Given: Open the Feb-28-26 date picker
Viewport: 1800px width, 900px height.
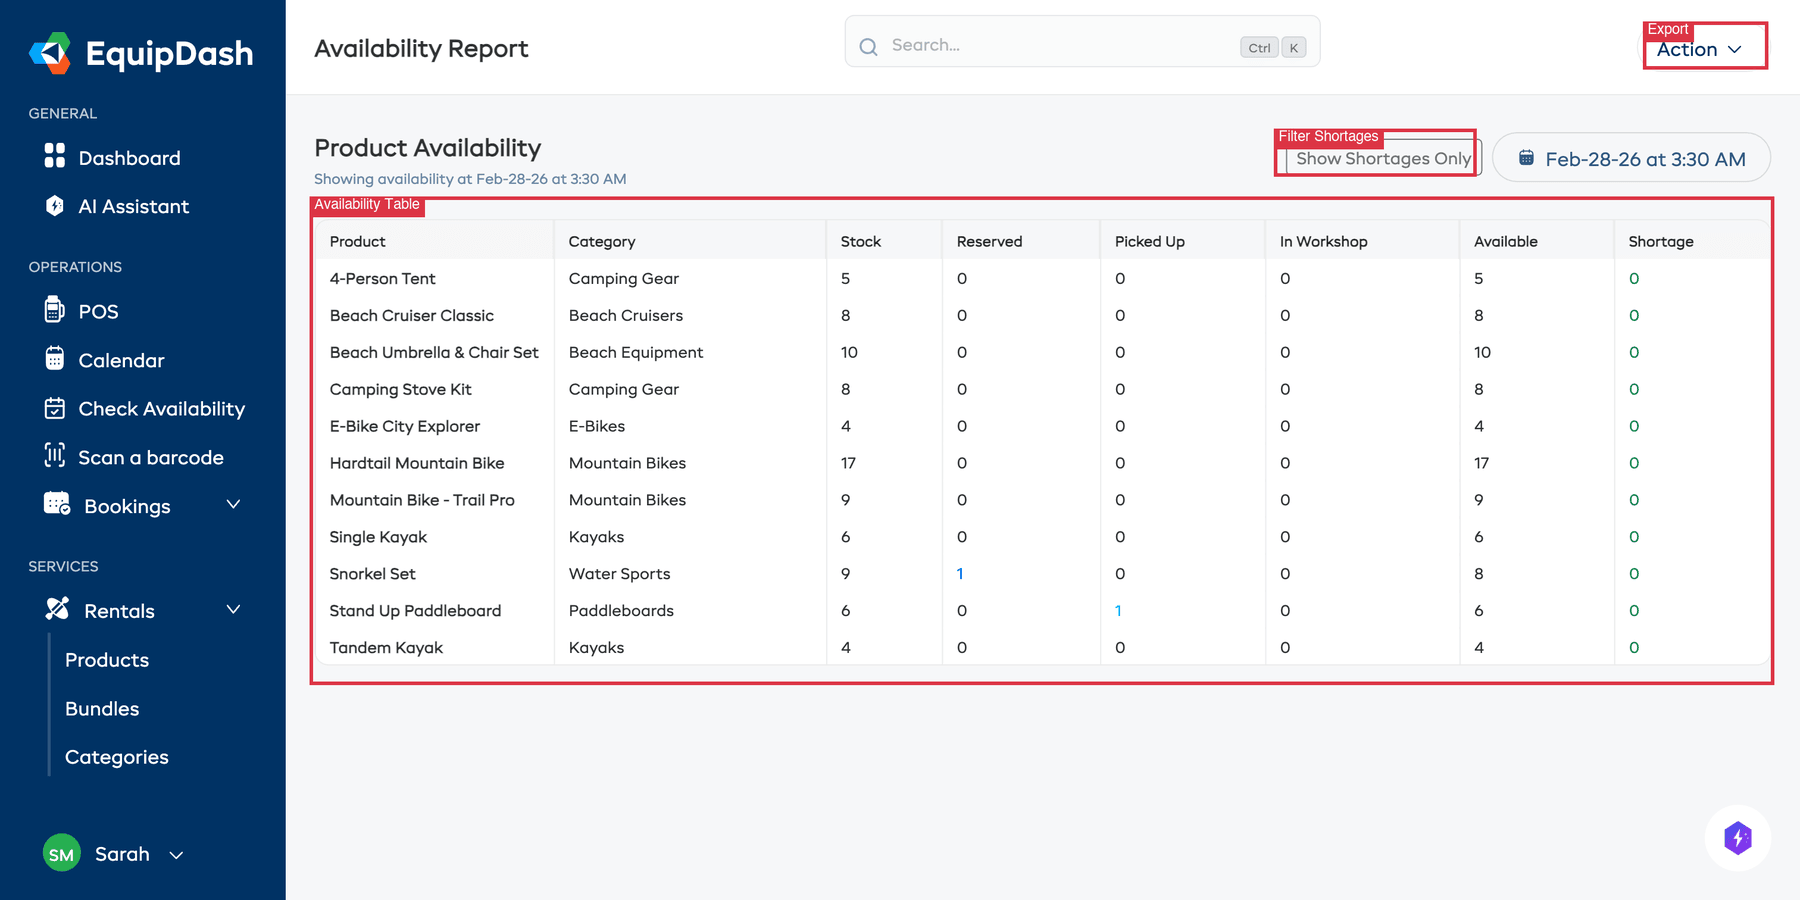Looking at the screenshot, I should [x=1630, y=157].
